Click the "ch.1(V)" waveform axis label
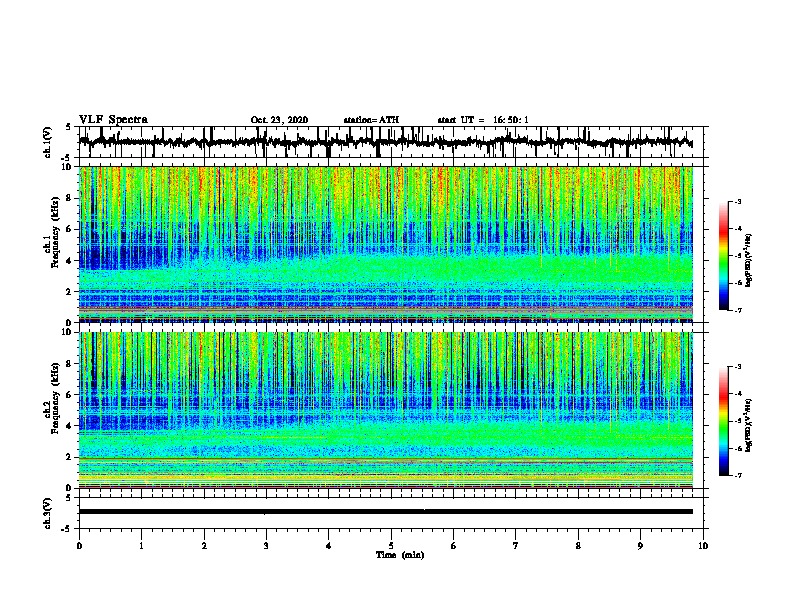792x612 pixels. tap(48, 142)
